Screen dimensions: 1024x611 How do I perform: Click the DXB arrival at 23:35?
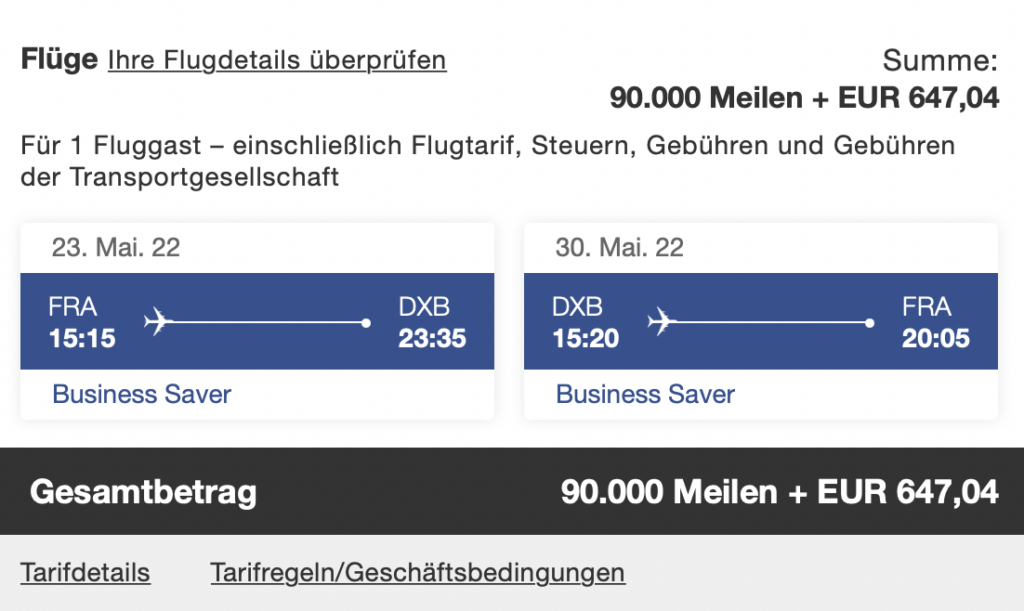tap(432, 323)
